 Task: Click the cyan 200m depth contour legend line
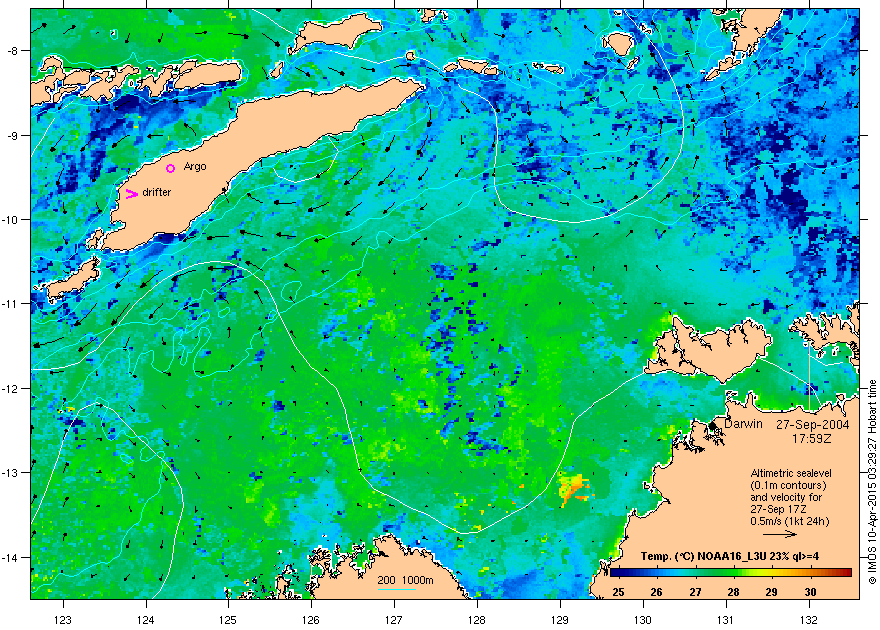397,589
